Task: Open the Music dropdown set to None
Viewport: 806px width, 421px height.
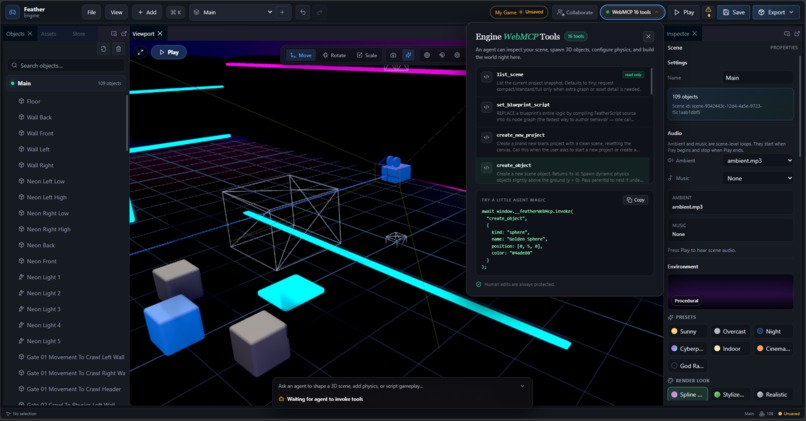Action: click(x=758, y=178)
